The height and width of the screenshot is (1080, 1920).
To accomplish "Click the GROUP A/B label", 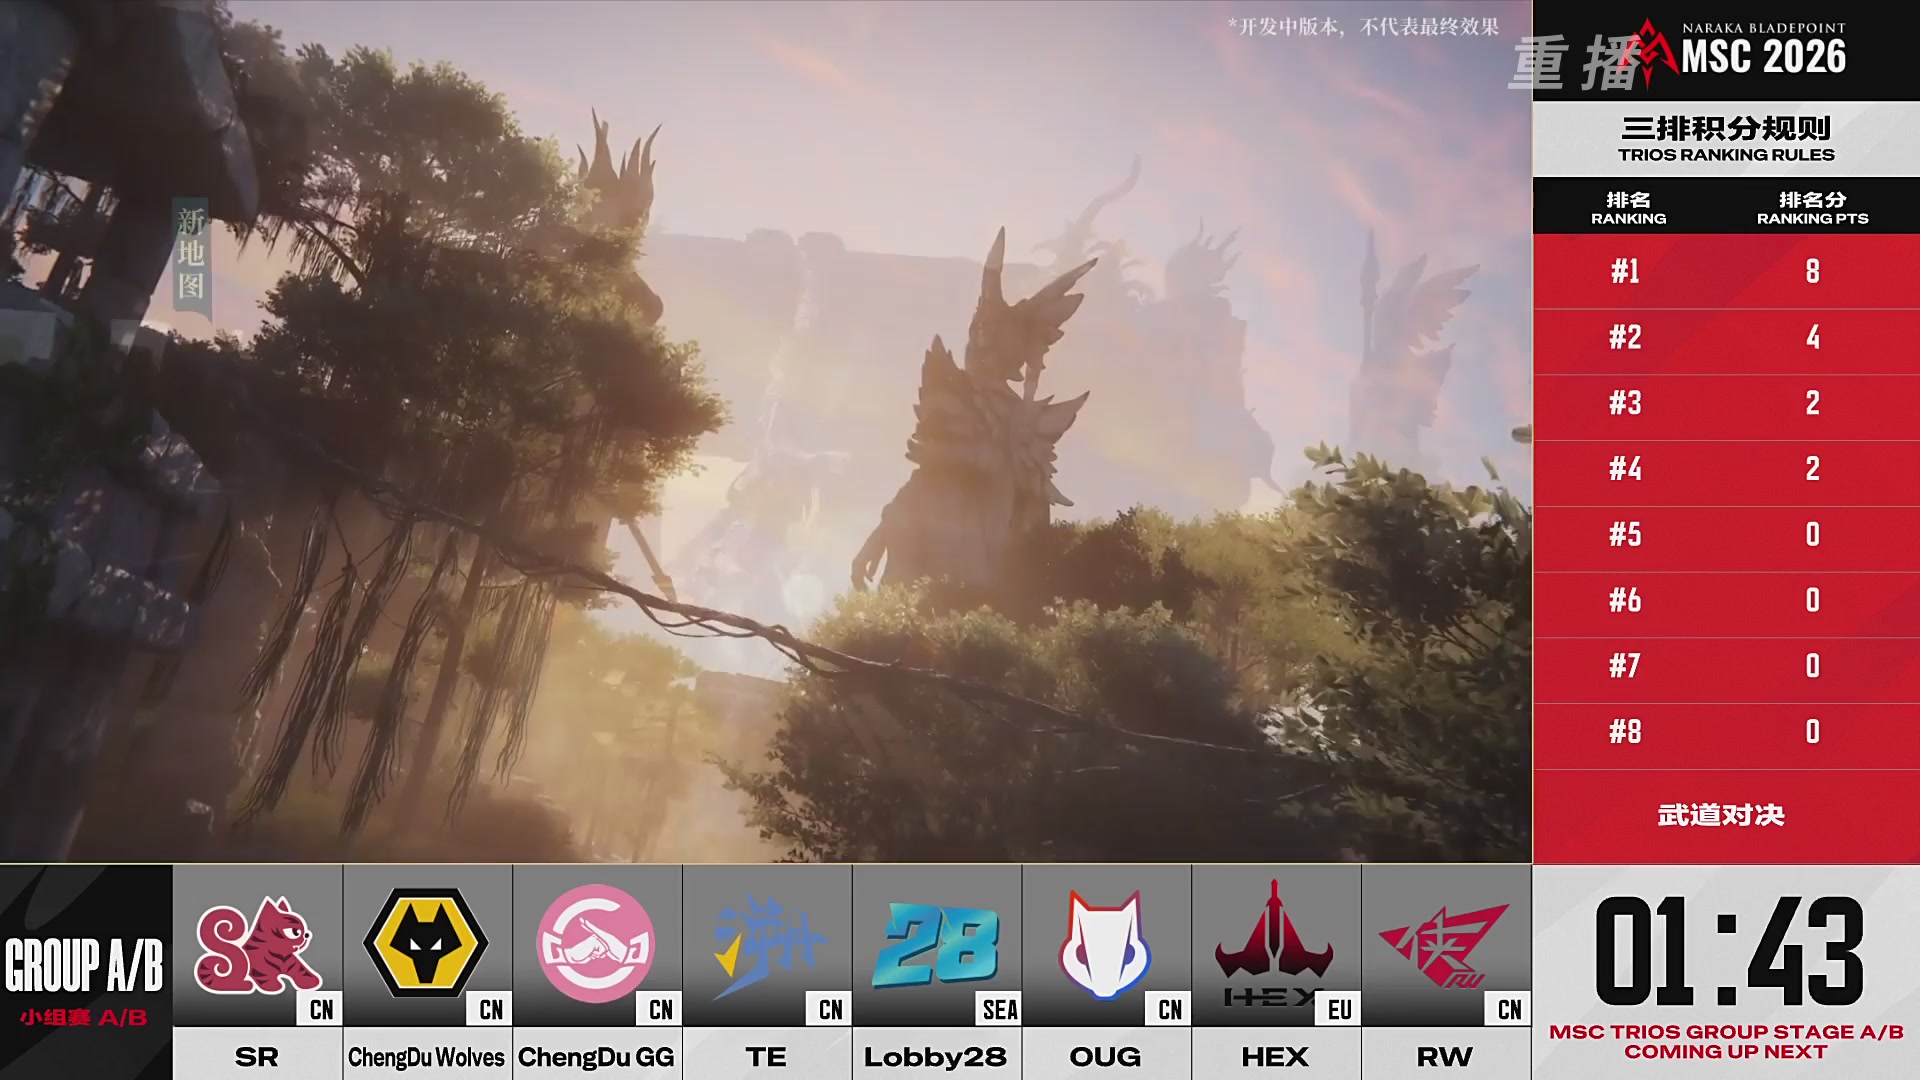I will [x=84, y=965].
